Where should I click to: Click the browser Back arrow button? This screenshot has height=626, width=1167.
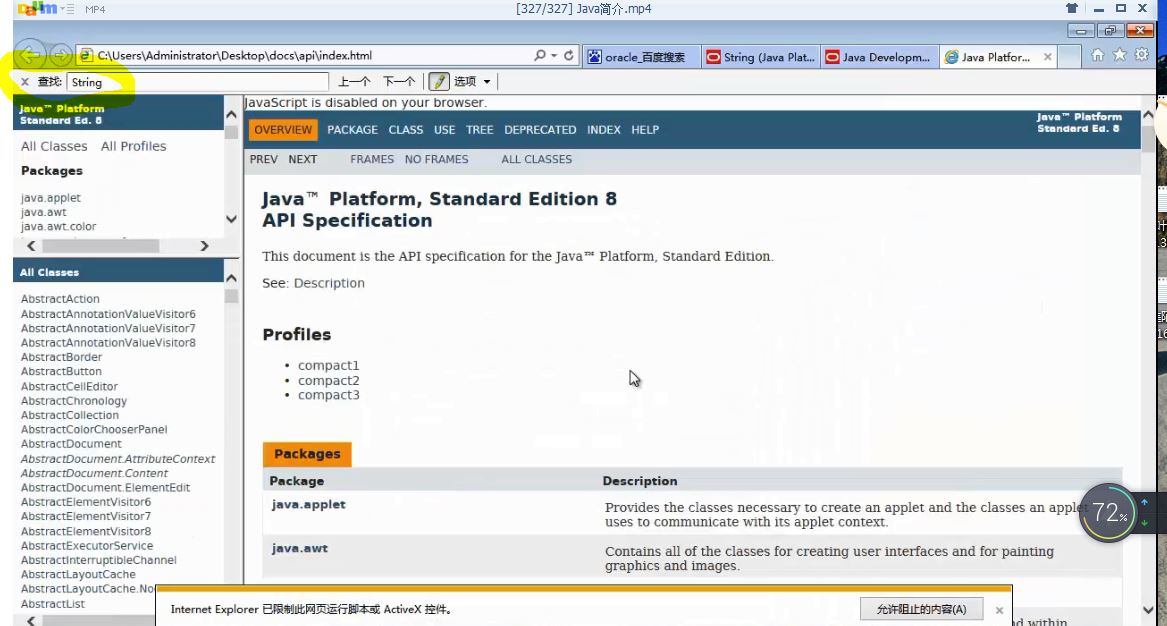coord(31,55)
